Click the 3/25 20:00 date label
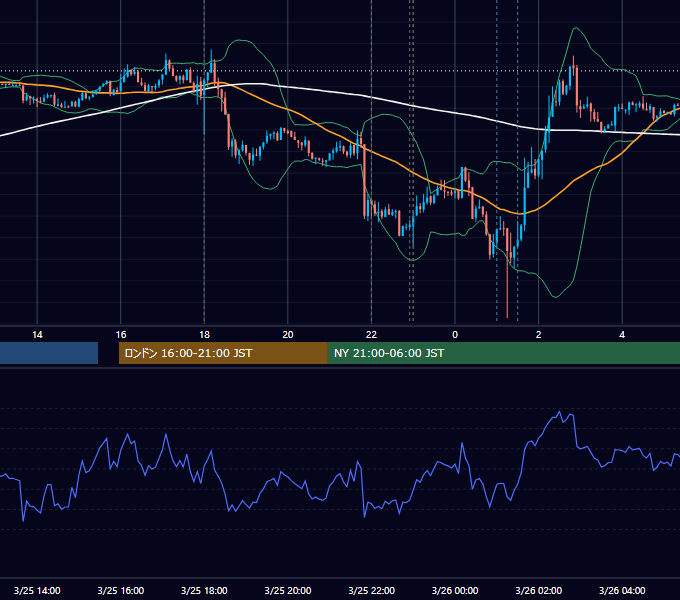The width and height of the screenshot is (680, 600). (x=288, y=590)
